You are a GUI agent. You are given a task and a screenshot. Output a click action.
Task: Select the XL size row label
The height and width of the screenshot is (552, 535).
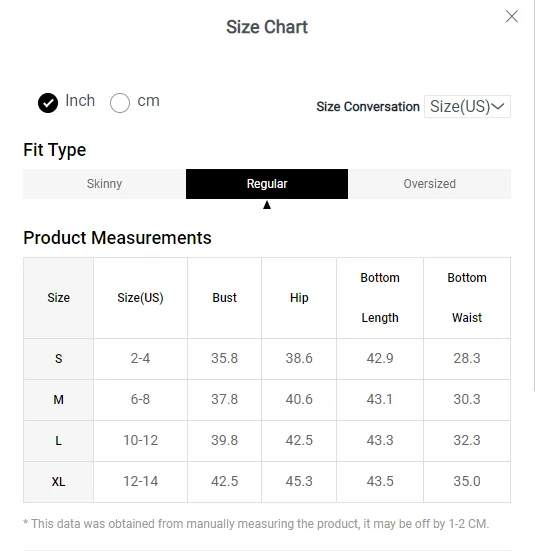[58, 482]
